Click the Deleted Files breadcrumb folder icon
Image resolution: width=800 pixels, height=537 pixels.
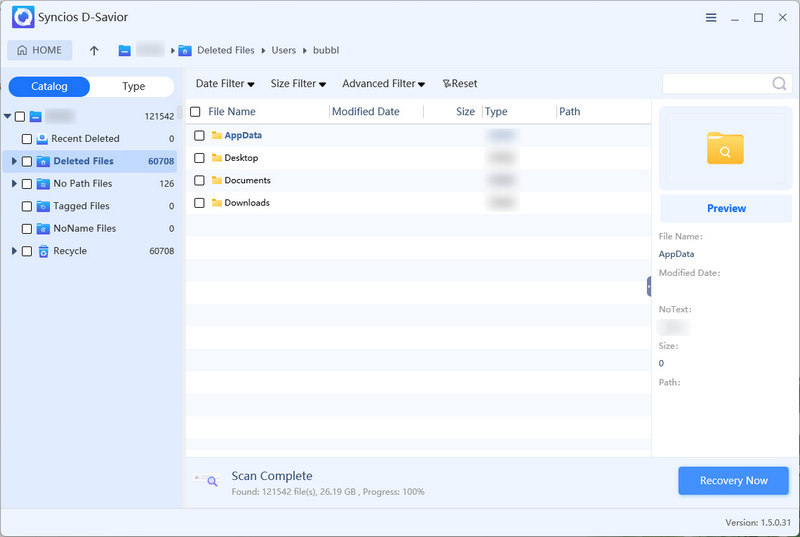click(185, 50)
